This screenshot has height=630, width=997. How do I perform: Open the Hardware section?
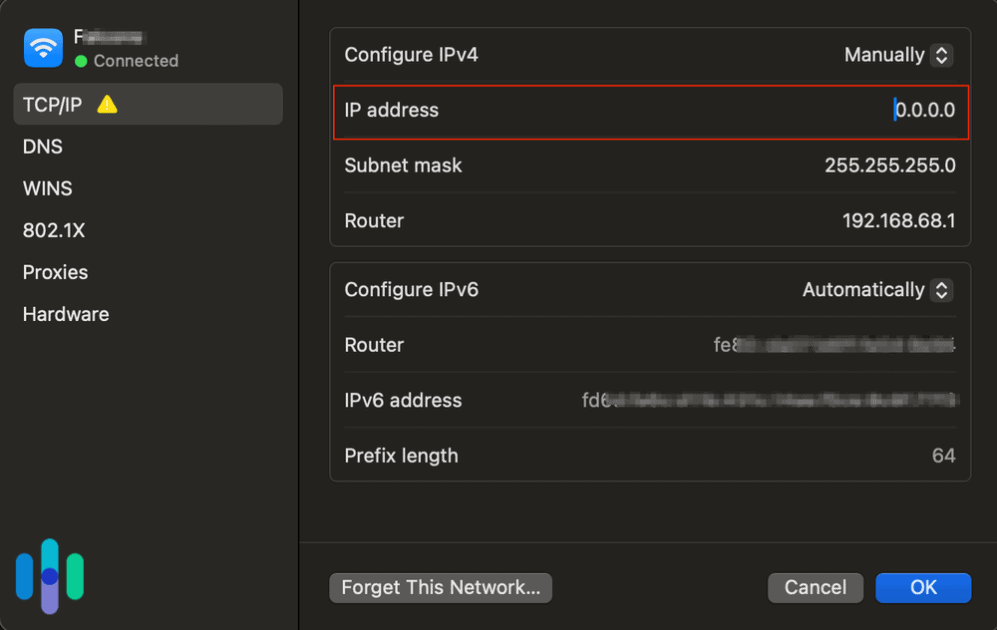click(65, 314)
